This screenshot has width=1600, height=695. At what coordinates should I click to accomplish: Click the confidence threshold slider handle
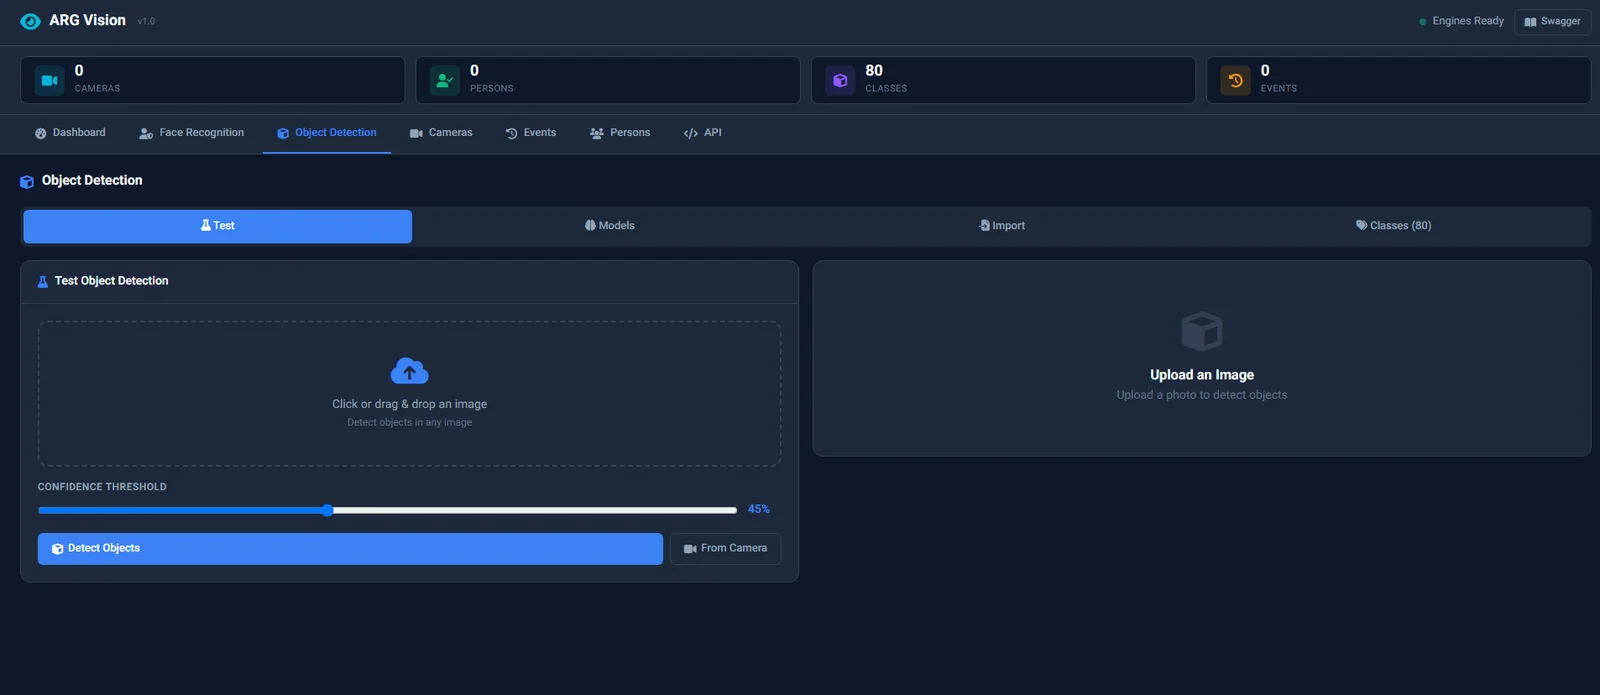click(327, 510)
